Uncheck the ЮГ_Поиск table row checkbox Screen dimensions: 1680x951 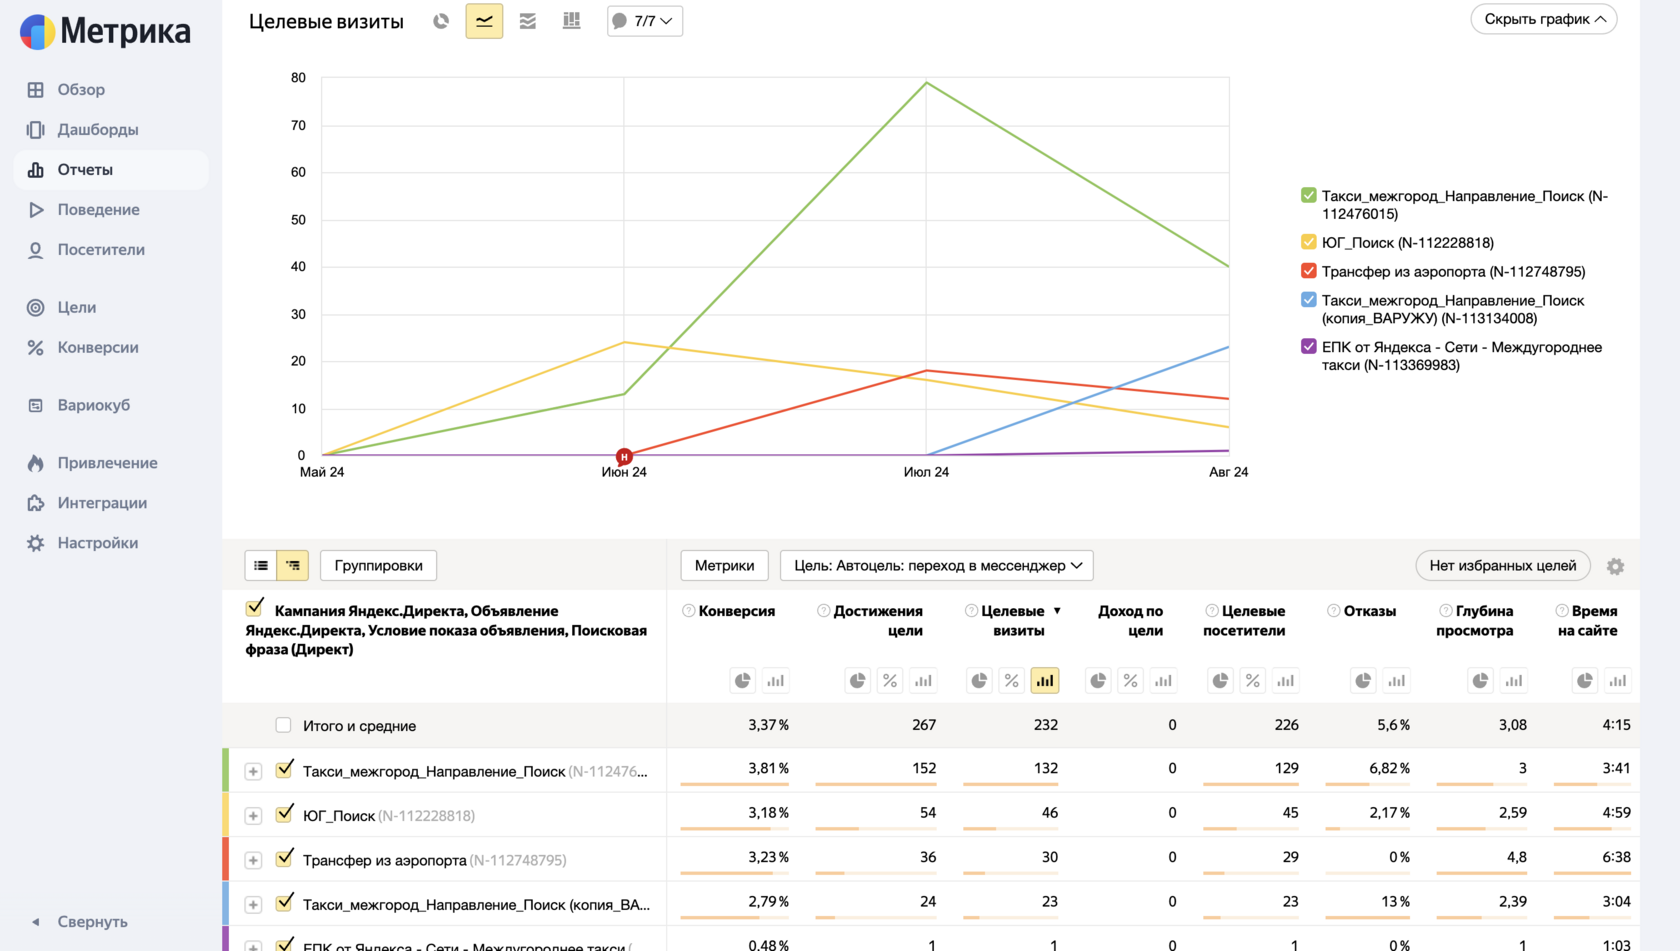(x=285, y=813)
